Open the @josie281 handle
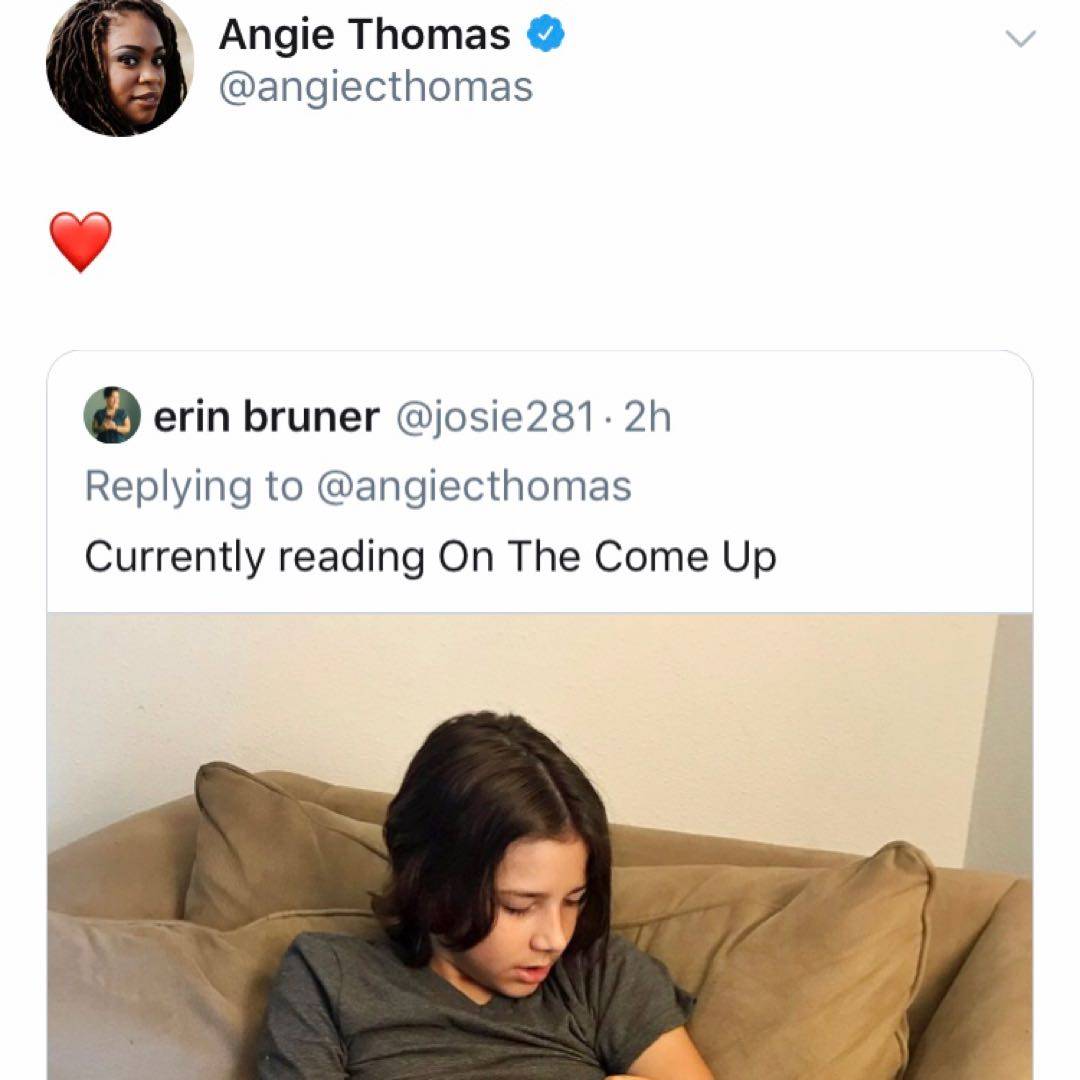Viewport: 1080px width, 1080px height. tap(495, 417)
